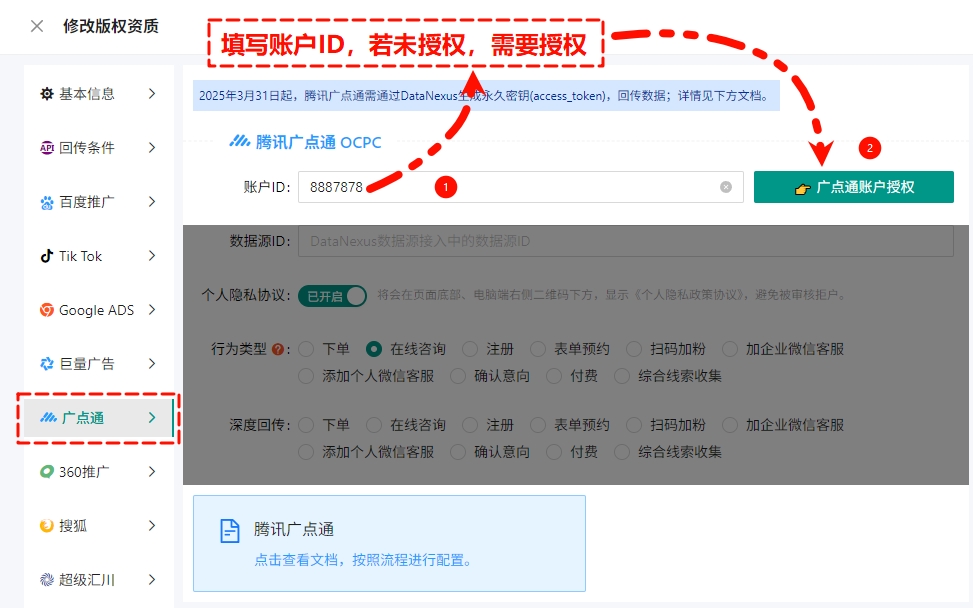
Task: Clear the 账户ID field with the x icon
Action: pos(726,187)
